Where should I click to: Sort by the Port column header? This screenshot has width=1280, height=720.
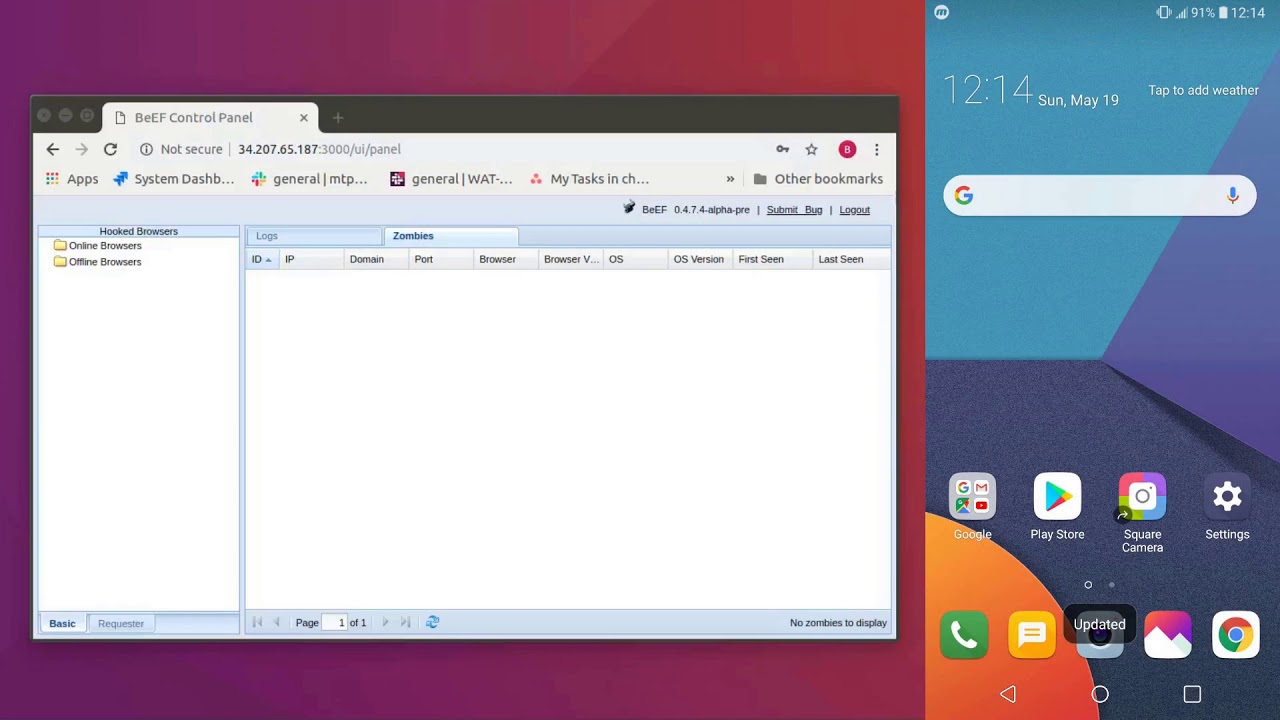point(441,259)
